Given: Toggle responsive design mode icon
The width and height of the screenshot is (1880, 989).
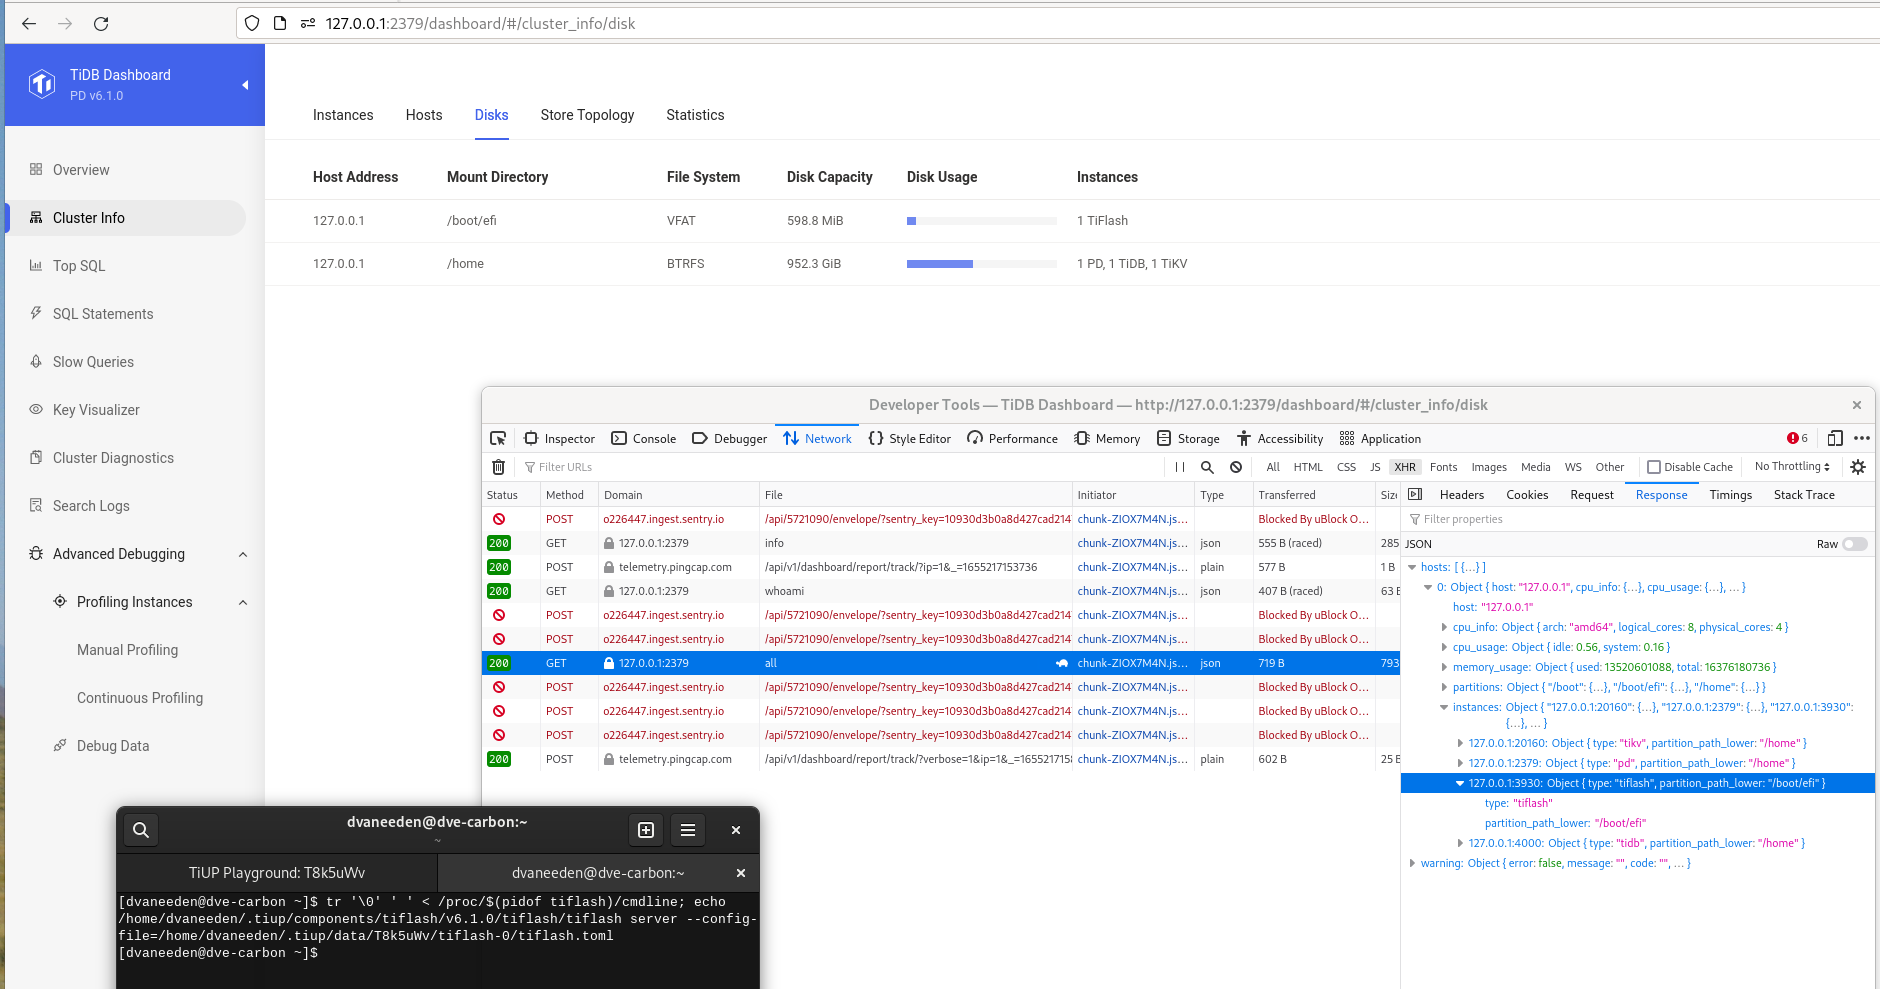Looking at the screenshot, I should 1835,438.
